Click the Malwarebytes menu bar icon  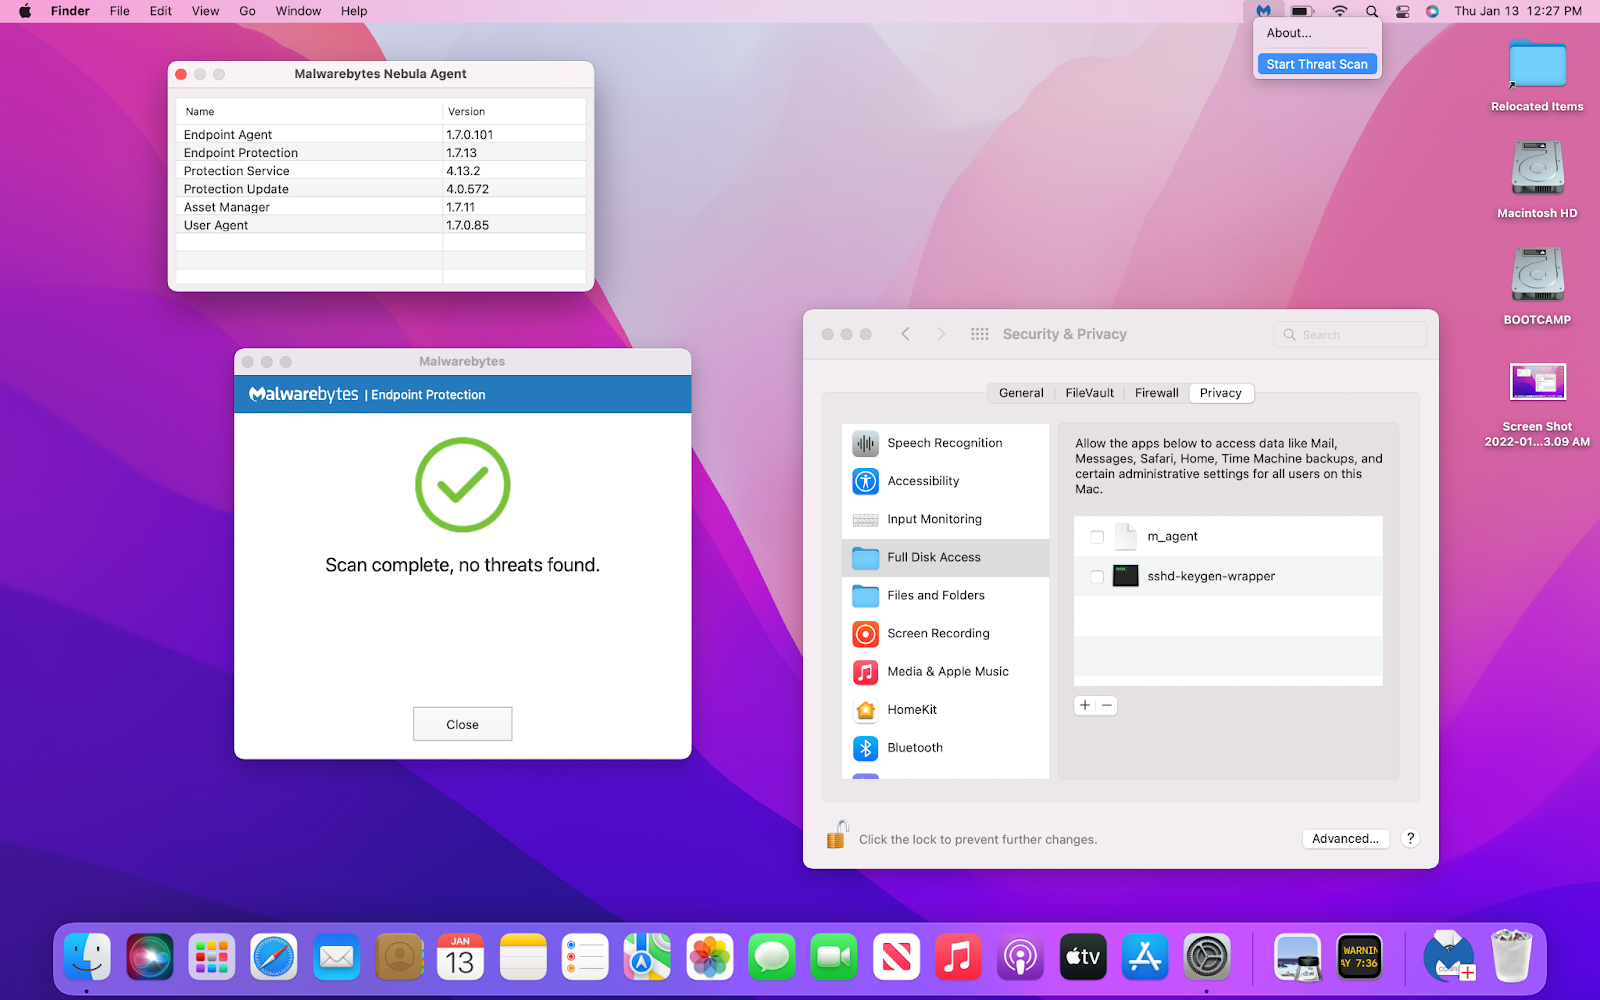(x=1264, y=11)
